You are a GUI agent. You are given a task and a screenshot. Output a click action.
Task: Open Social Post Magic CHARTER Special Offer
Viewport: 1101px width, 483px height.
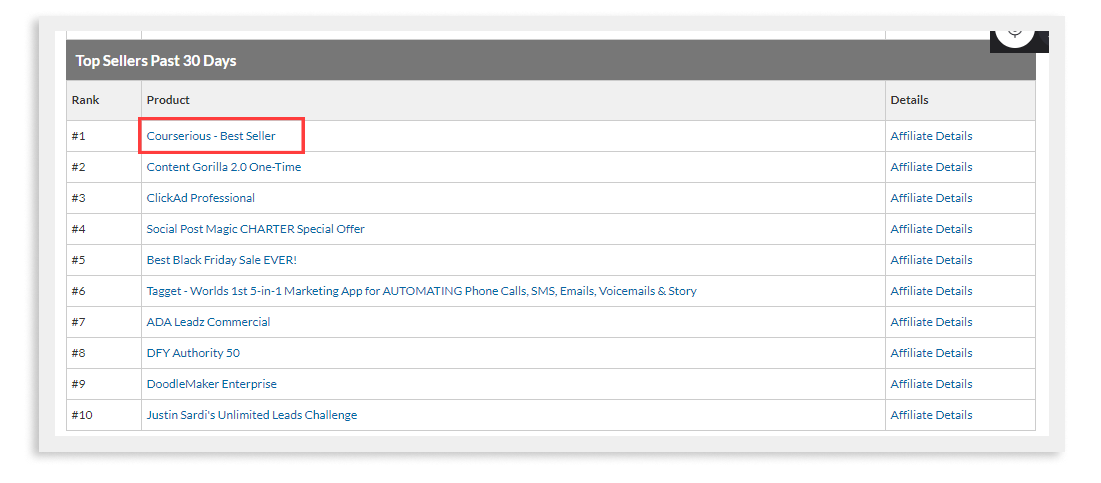click(x=256, y=229)
